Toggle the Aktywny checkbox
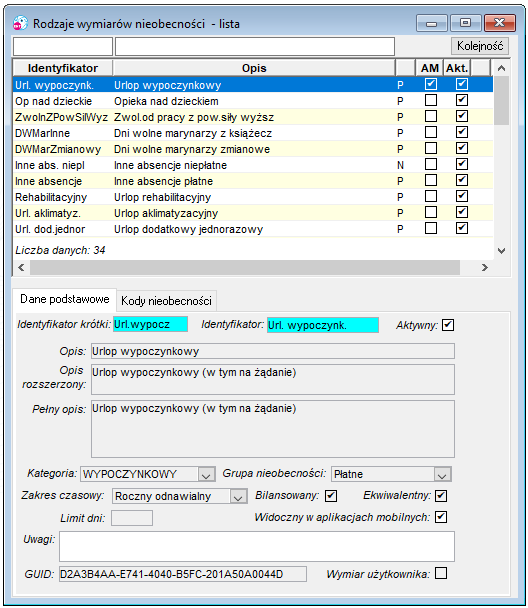The height and width of the screenshot is (608, 528). point(448,325)
